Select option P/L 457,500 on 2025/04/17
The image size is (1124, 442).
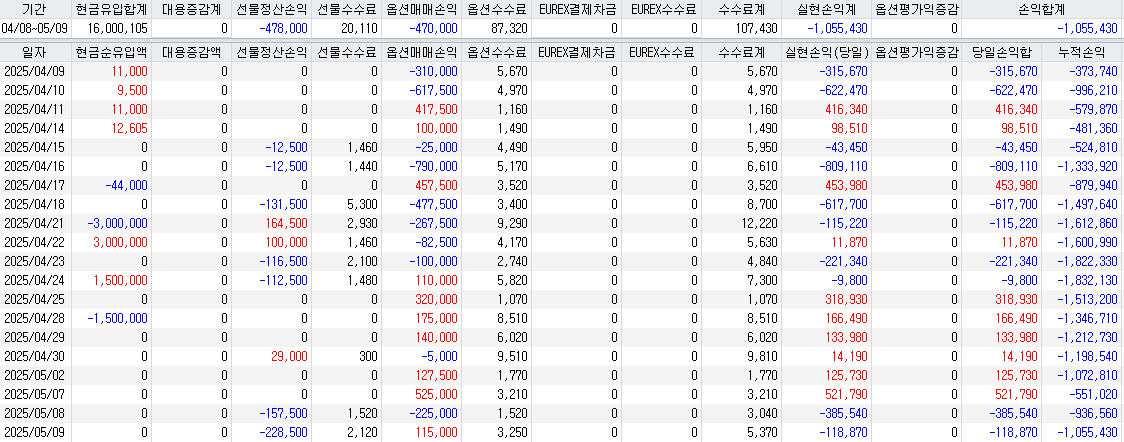[x=437, y=186]
